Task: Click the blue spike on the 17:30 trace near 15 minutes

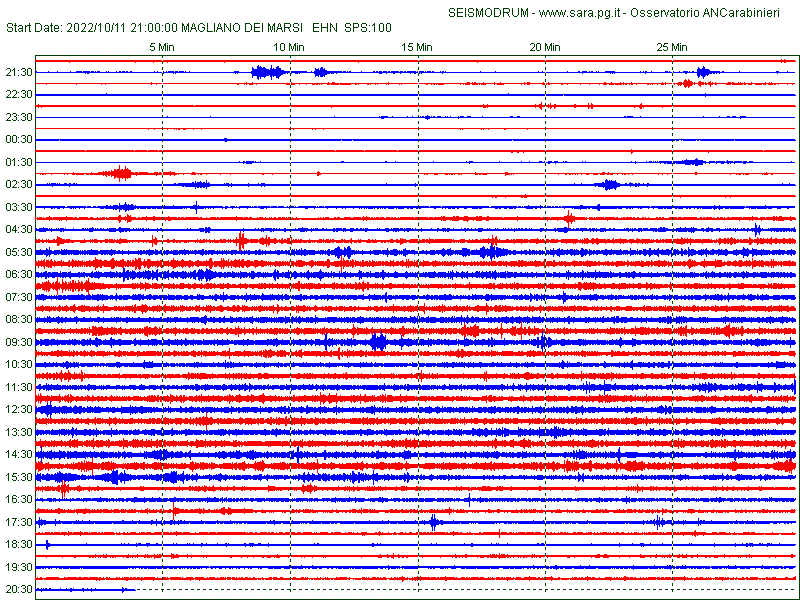Action: click(x=434, y=522)
